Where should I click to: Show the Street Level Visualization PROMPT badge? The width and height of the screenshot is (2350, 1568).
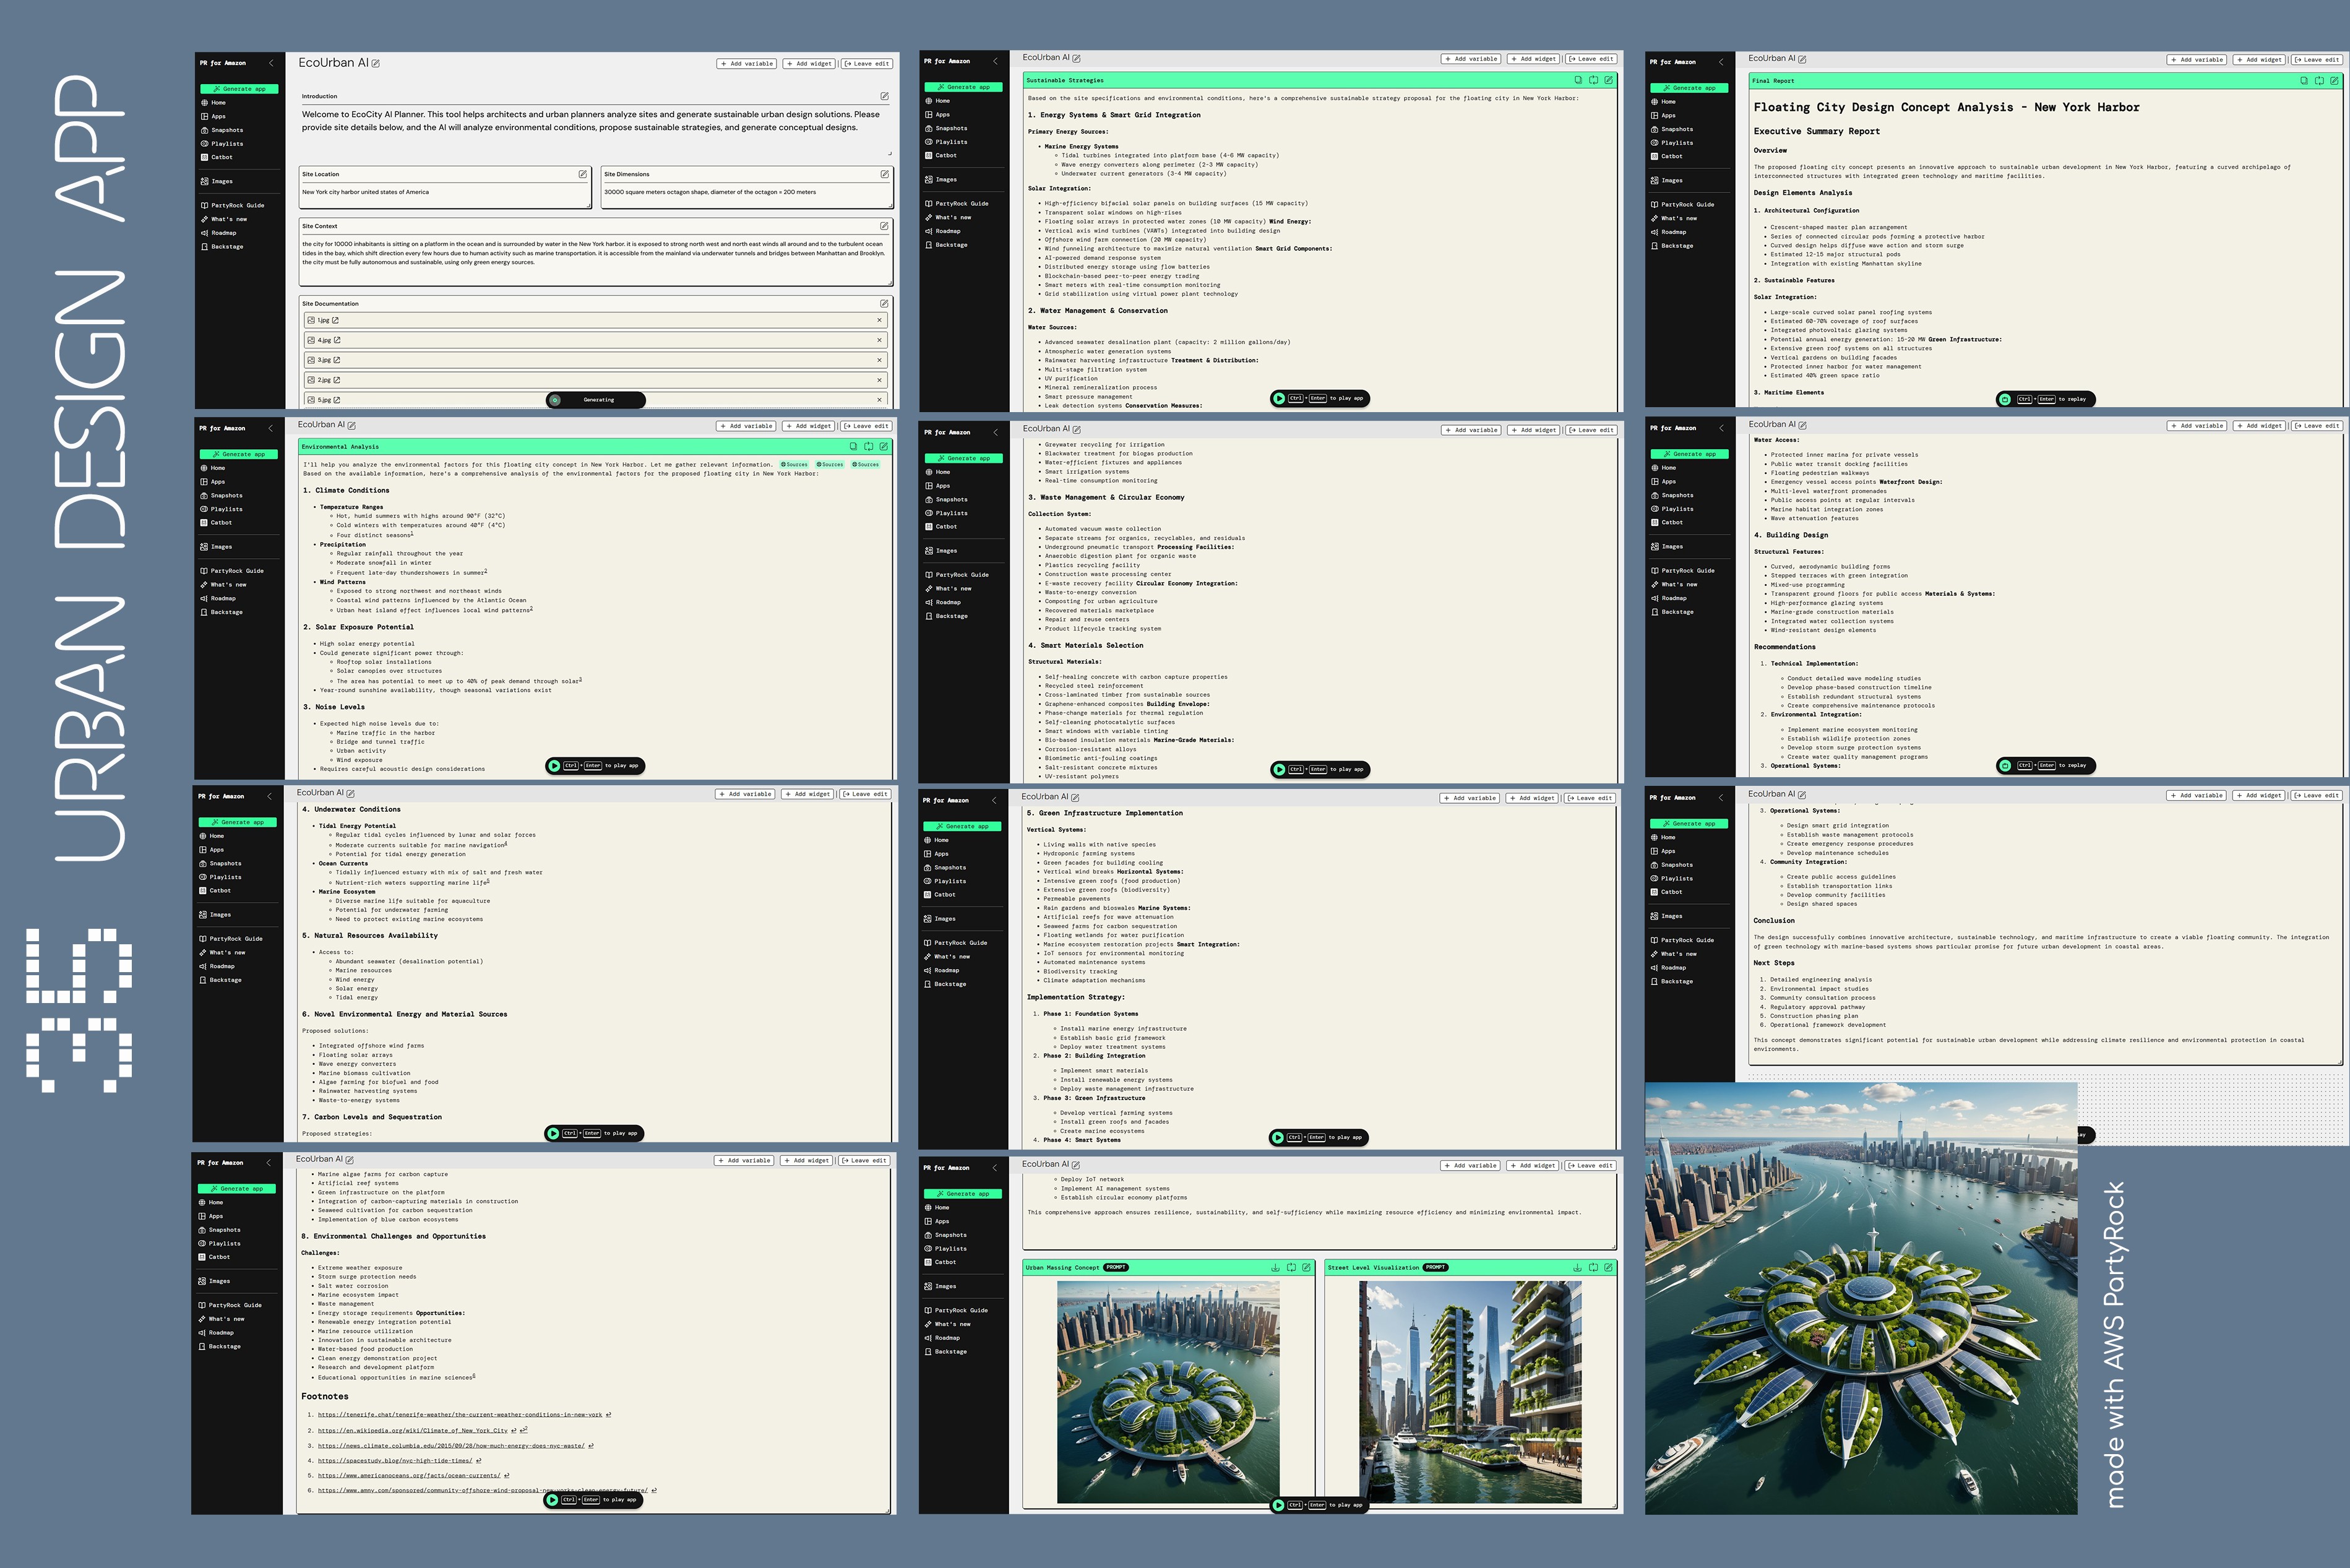click(x=1435, y=1267)
